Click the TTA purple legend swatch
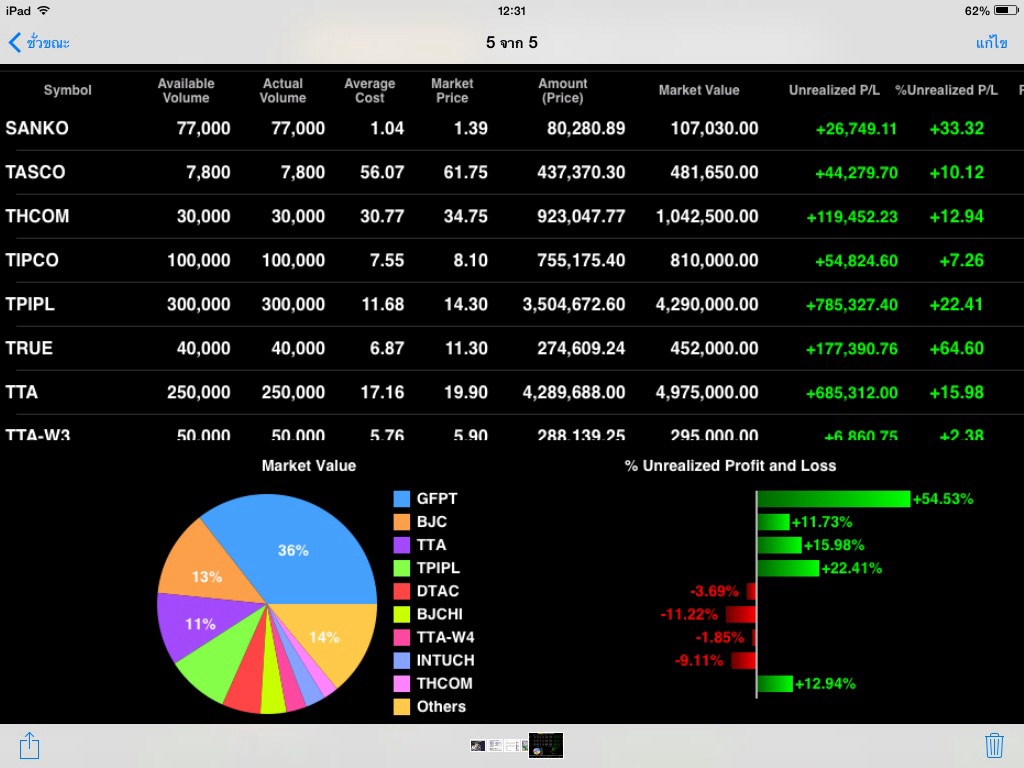 [x=402, y=545]
